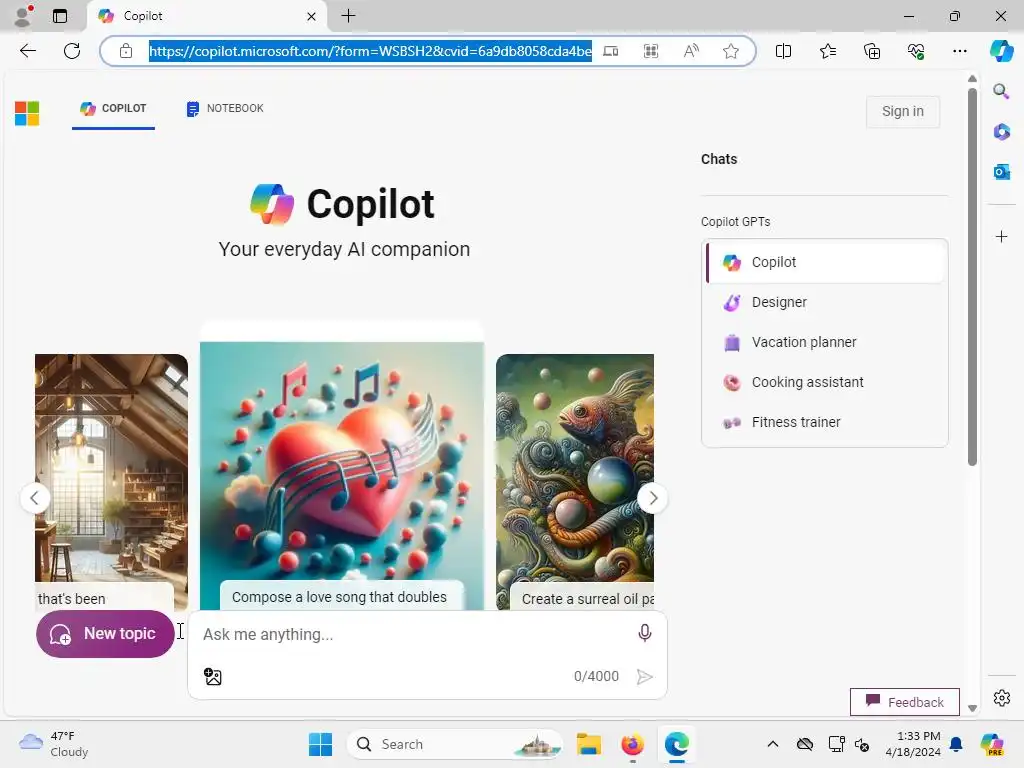Click the Sign in button
The height and width of the screenshot is (768, 1024).
tap(903, 112)
